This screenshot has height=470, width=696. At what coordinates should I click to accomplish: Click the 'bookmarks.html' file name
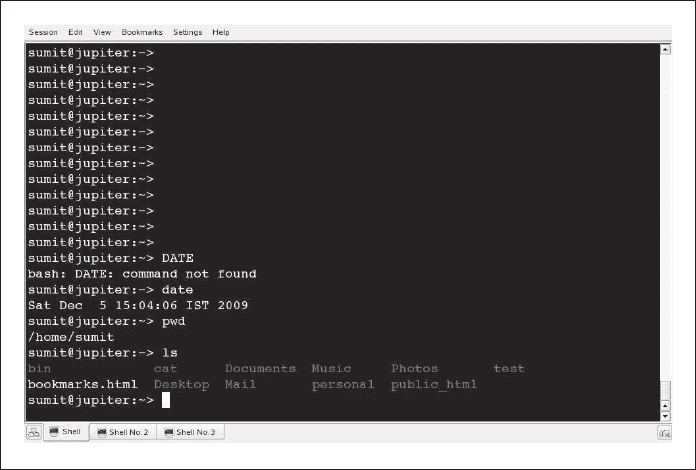click(x=83, y=384)
